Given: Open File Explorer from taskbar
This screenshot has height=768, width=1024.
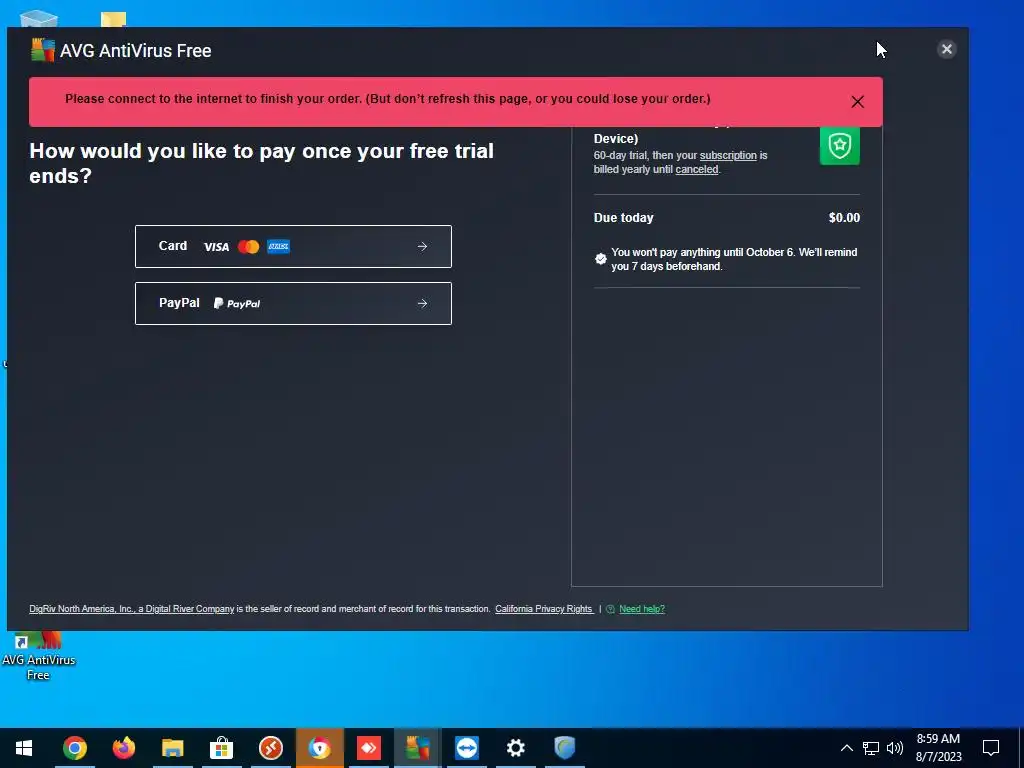Looking at the screenshot, I should [x=172, y=748].
